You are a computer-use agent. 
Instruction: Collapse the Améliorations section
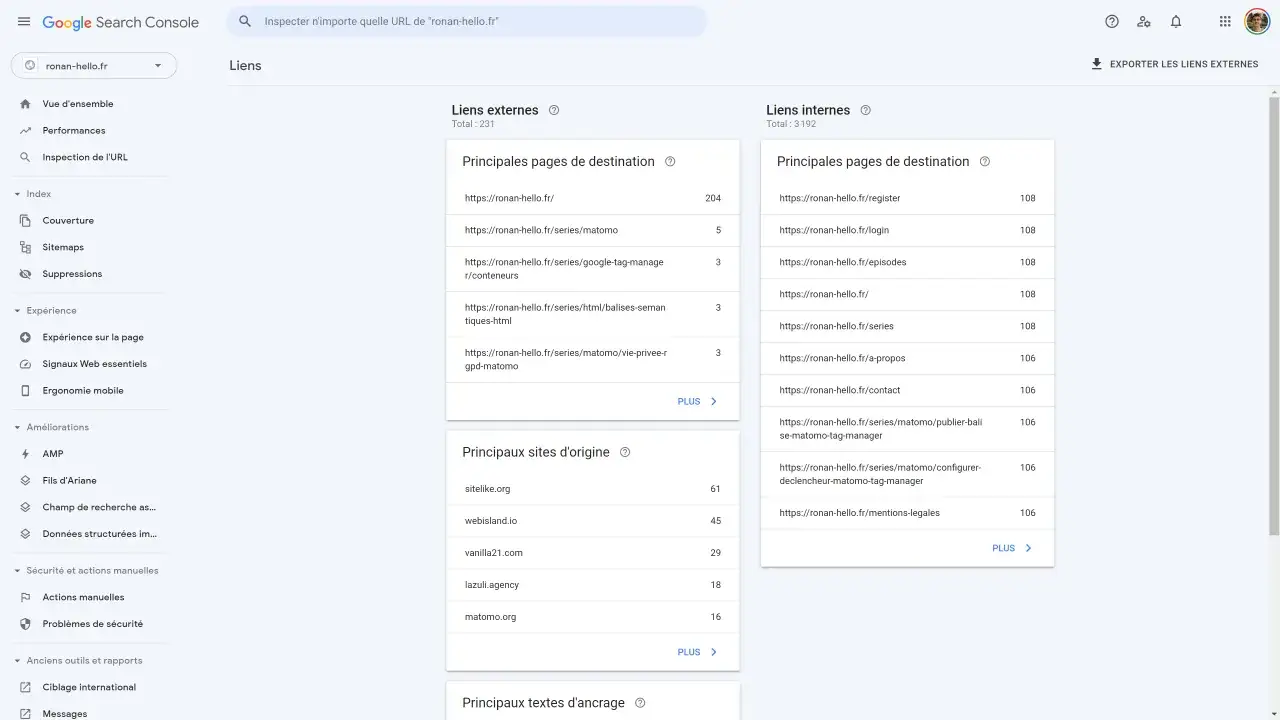point(17,427)
